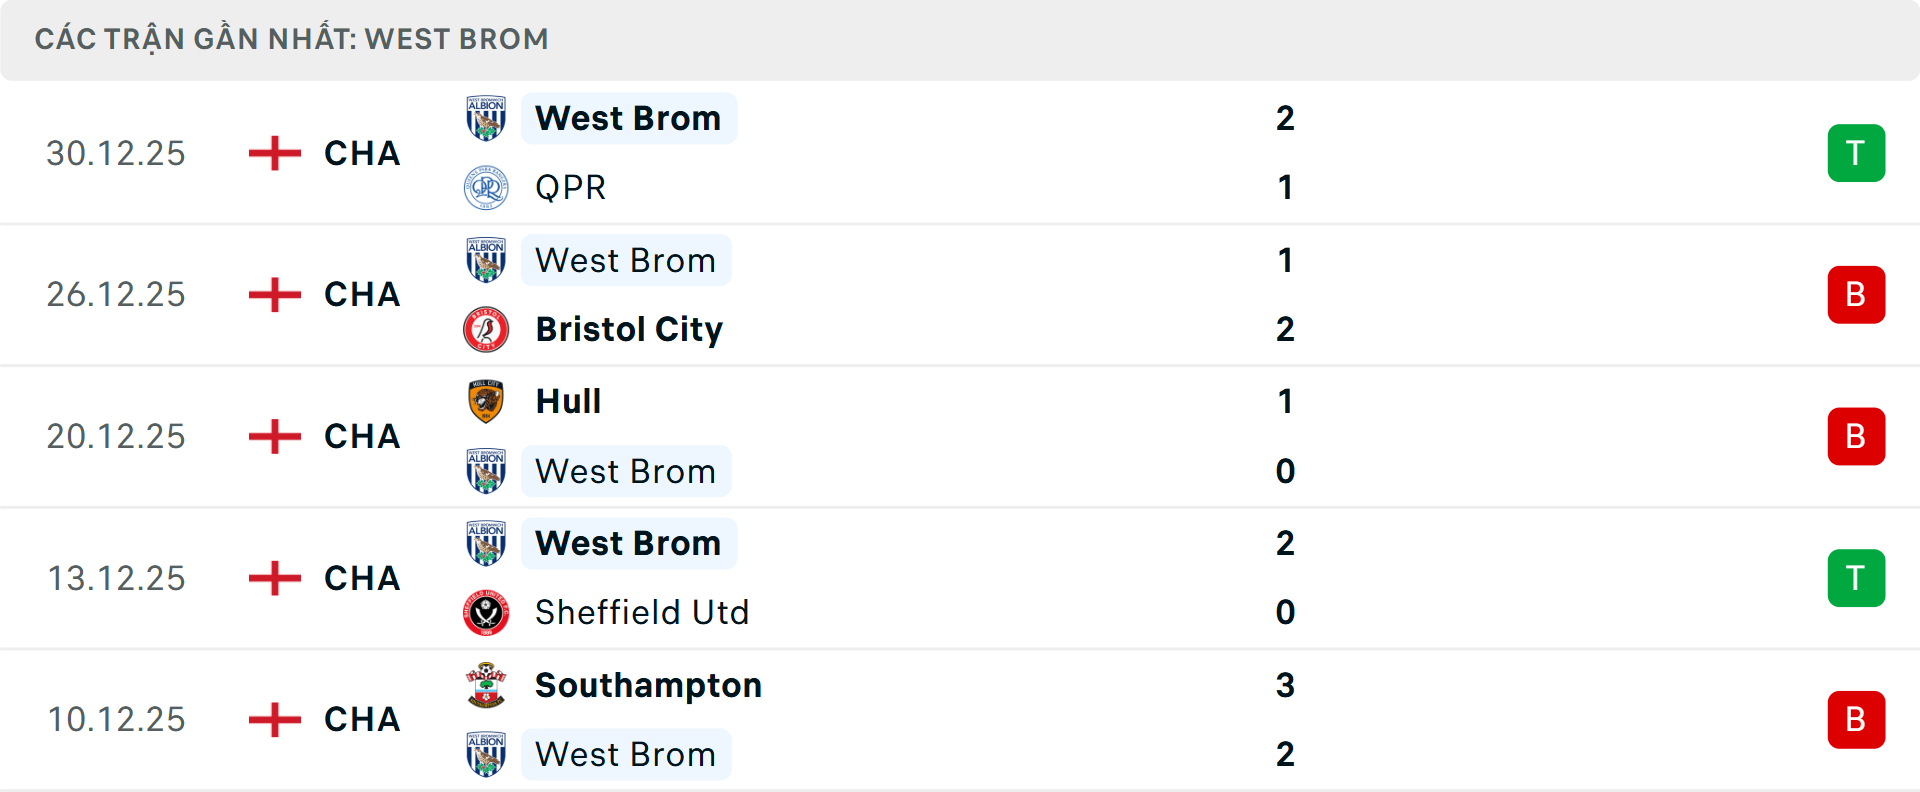The height and width of the screenshot is (792, 1920).
Task: Click the West Brom team name link
Action: (628, 117)
